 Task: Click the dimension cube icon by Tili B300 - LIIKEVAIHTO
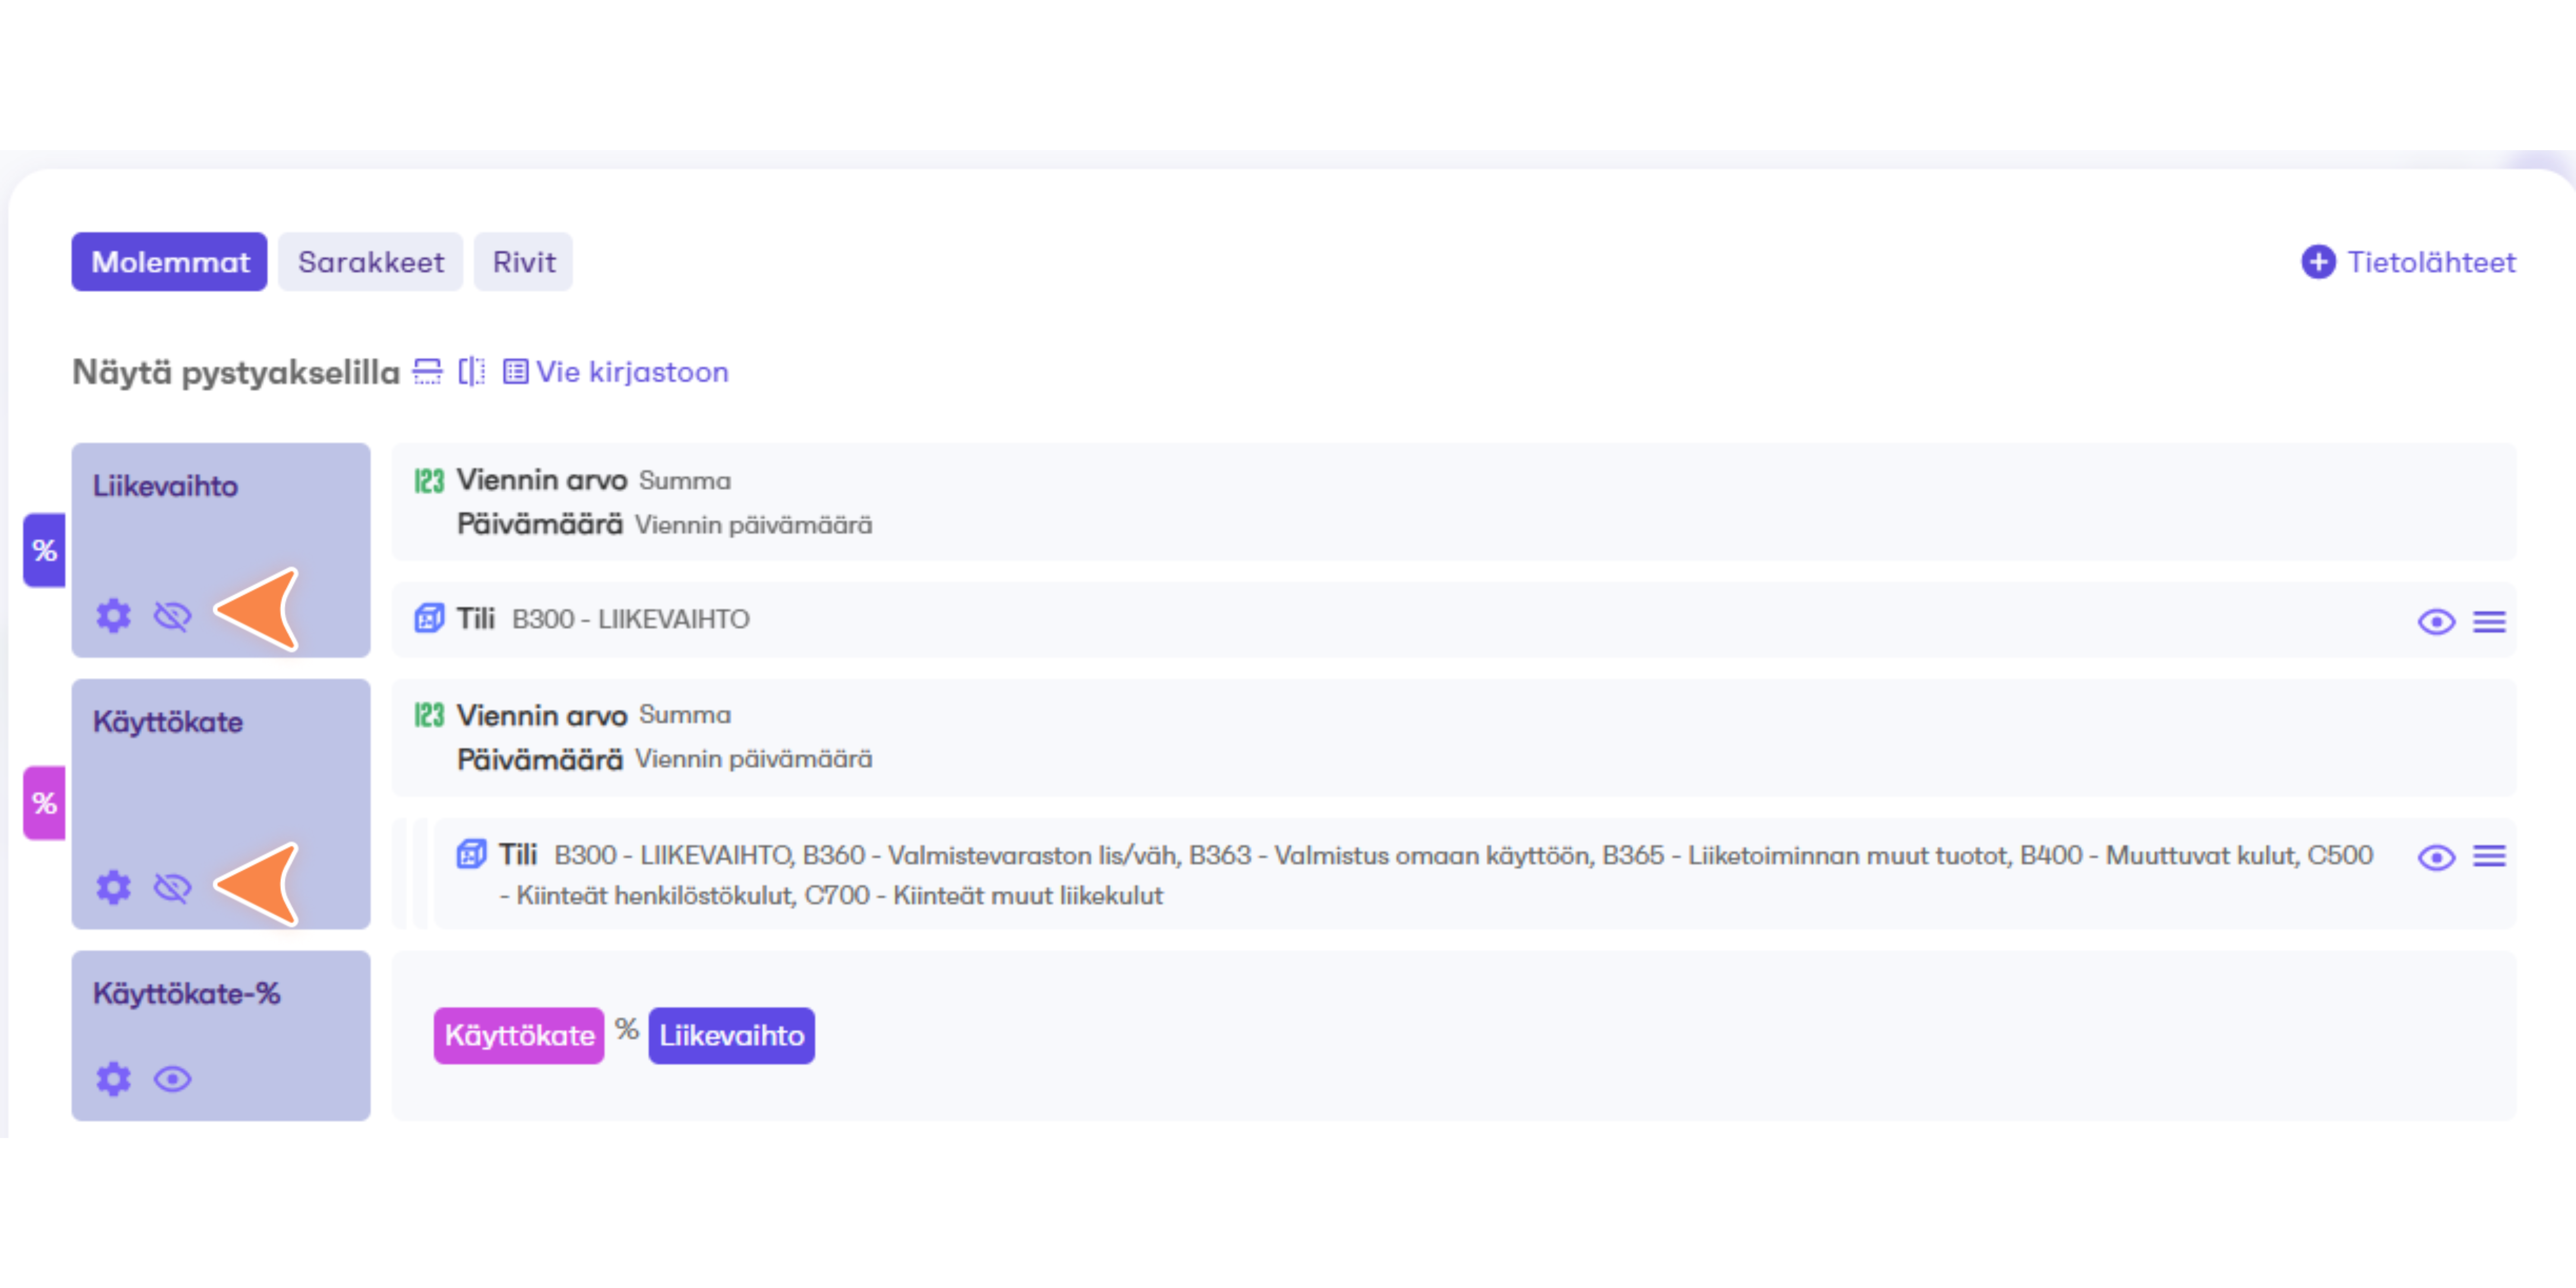(x=429, y=618)
